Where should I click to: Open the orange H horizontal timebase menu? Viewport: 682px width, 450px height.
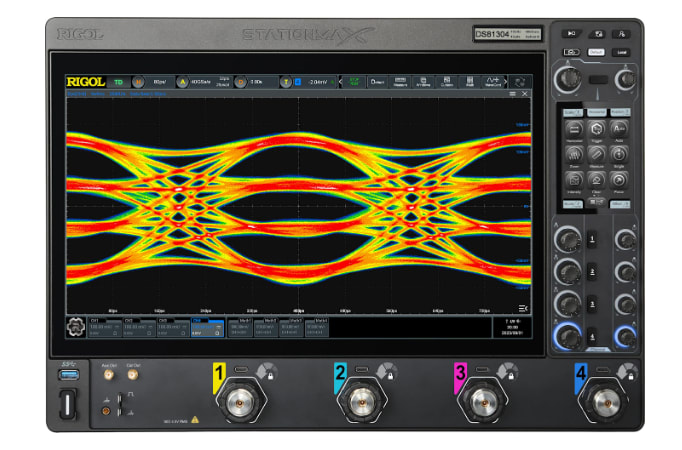(x=138, y=82)
